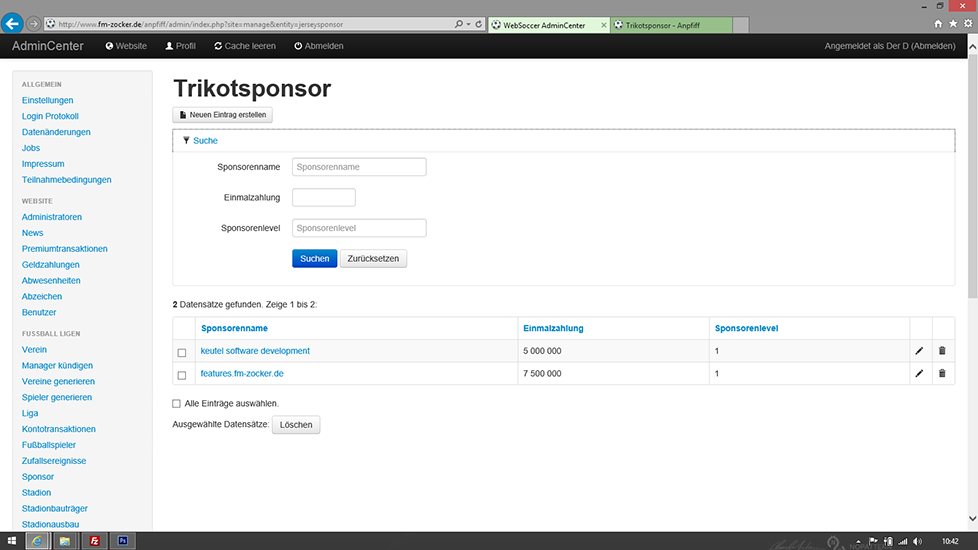This screenshot has width=978, height=550.
Task: Click the Neuen Eintrag erstellen button
Action: pyautogui.click(x=223, y=115)
